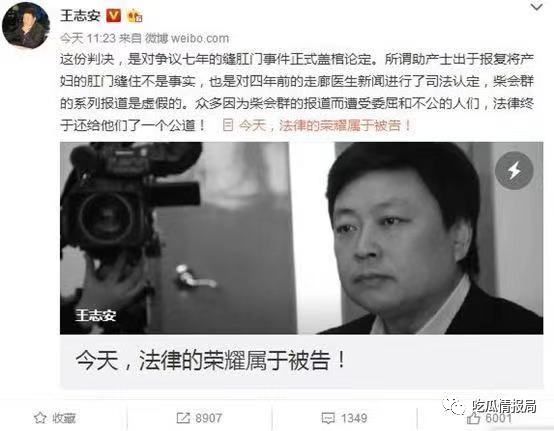Click the 王志安 username link

[81, 16]
